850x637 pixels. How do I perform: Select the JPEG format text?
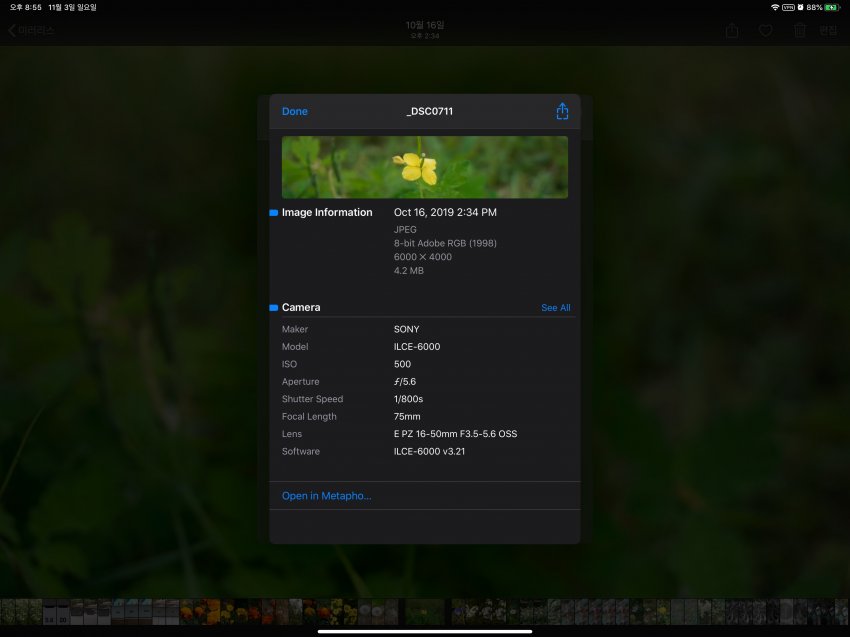point(405,229)
